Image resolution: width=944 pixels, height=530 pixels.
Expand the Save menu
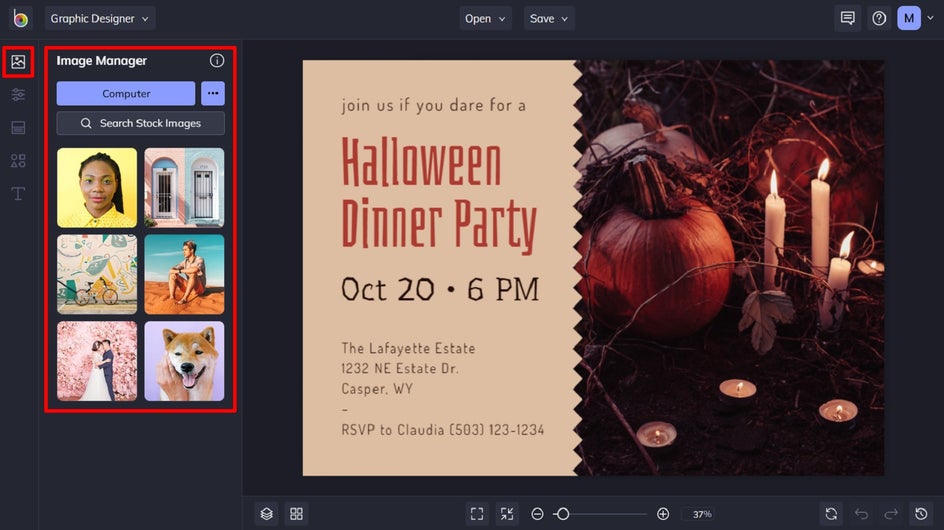[548, 19]
